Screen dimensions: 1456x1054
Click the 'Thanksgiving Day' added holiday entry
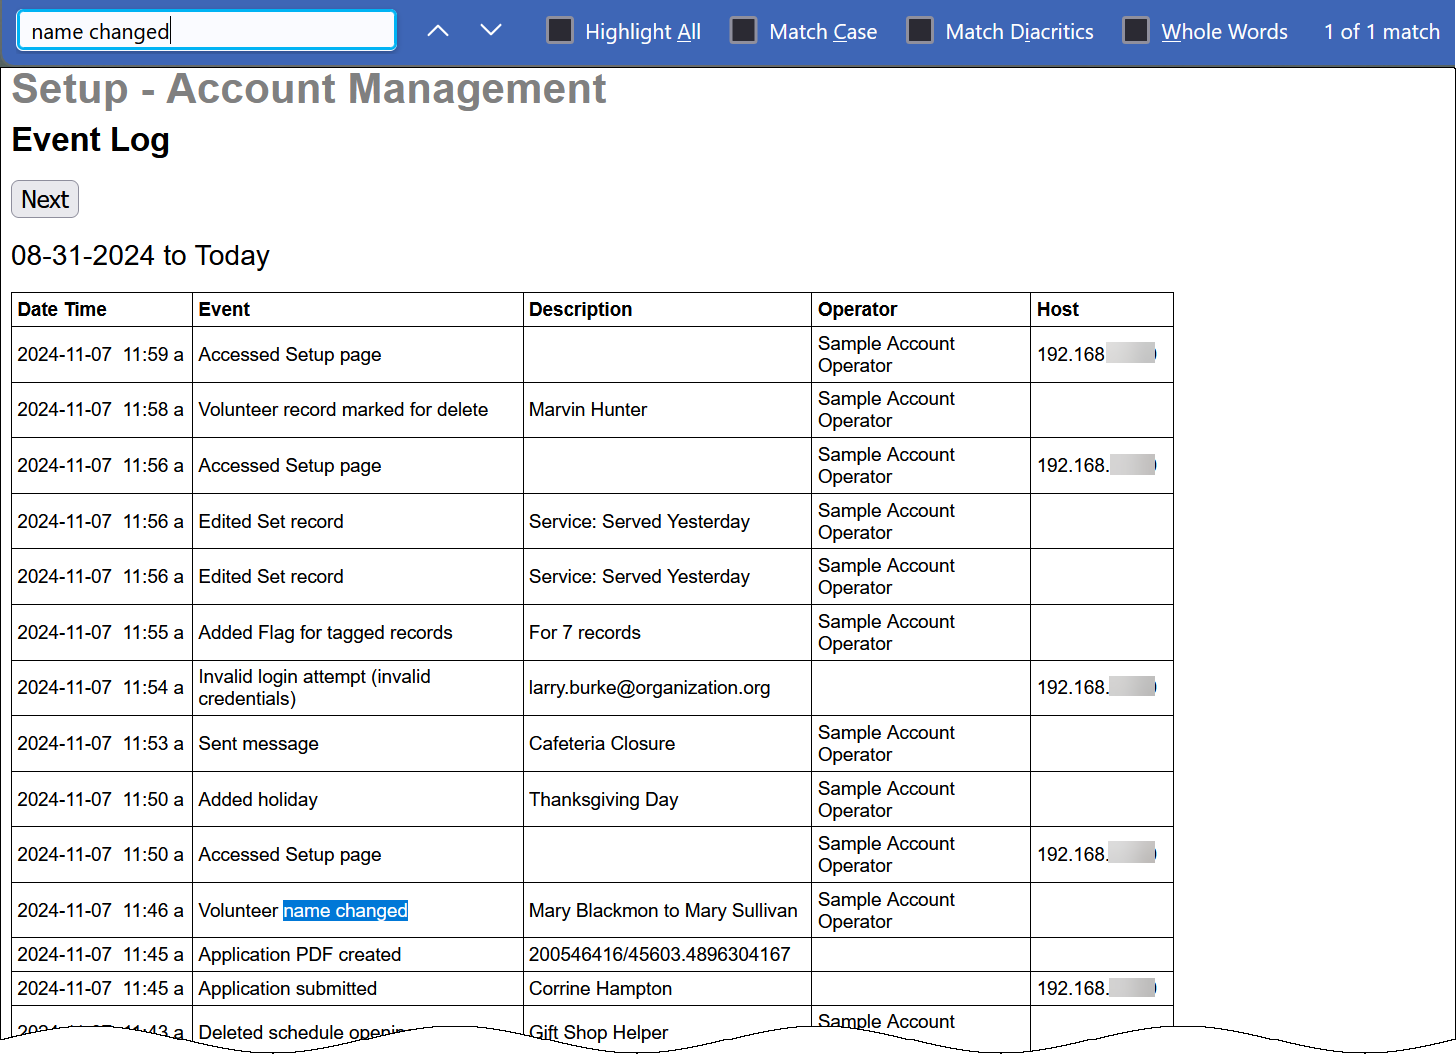click(605, 799)
